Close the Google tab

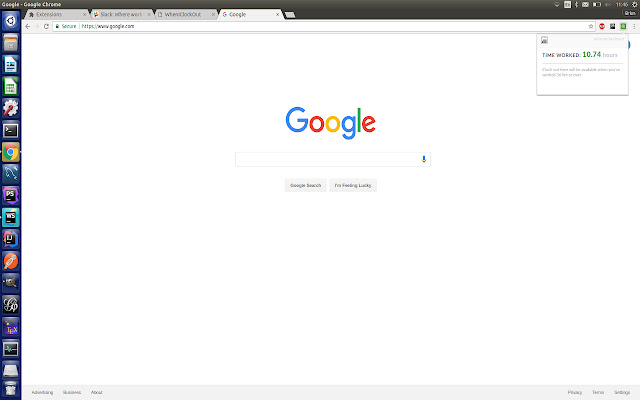(278, 14)
